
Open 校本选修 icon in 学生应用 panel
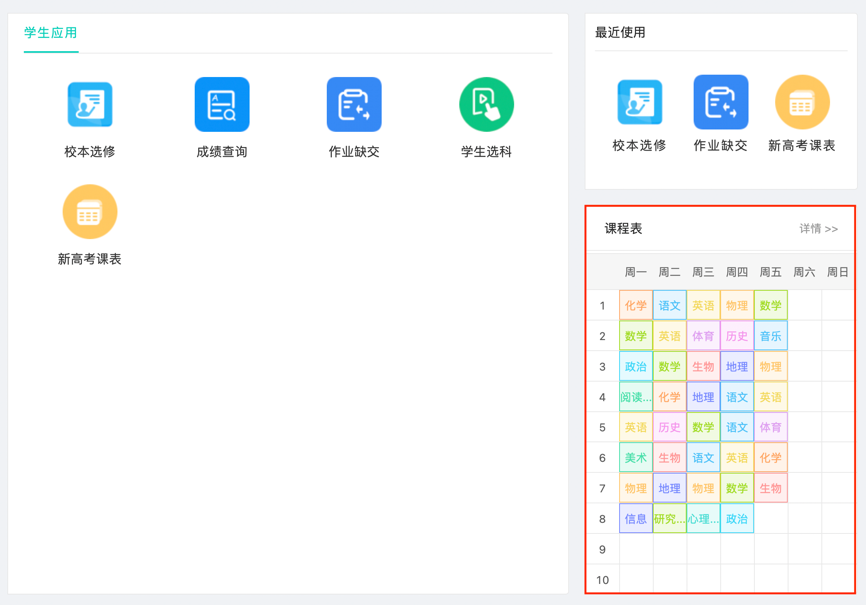click(x=89, y=104)
